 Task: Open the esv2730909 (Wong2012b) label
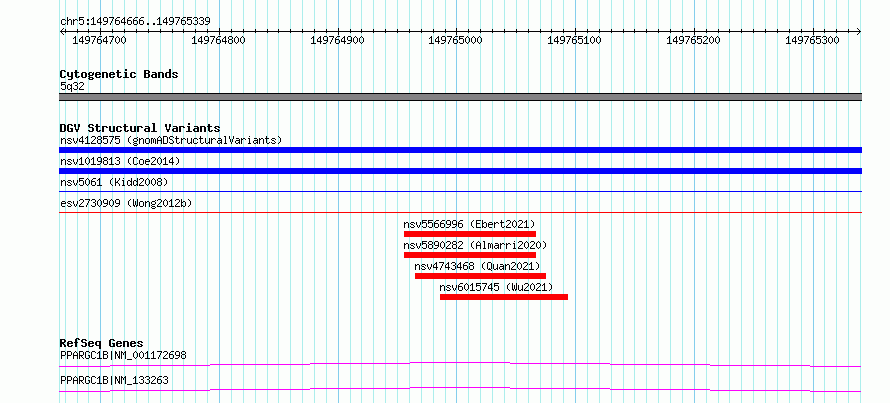(x=126, y=203)
